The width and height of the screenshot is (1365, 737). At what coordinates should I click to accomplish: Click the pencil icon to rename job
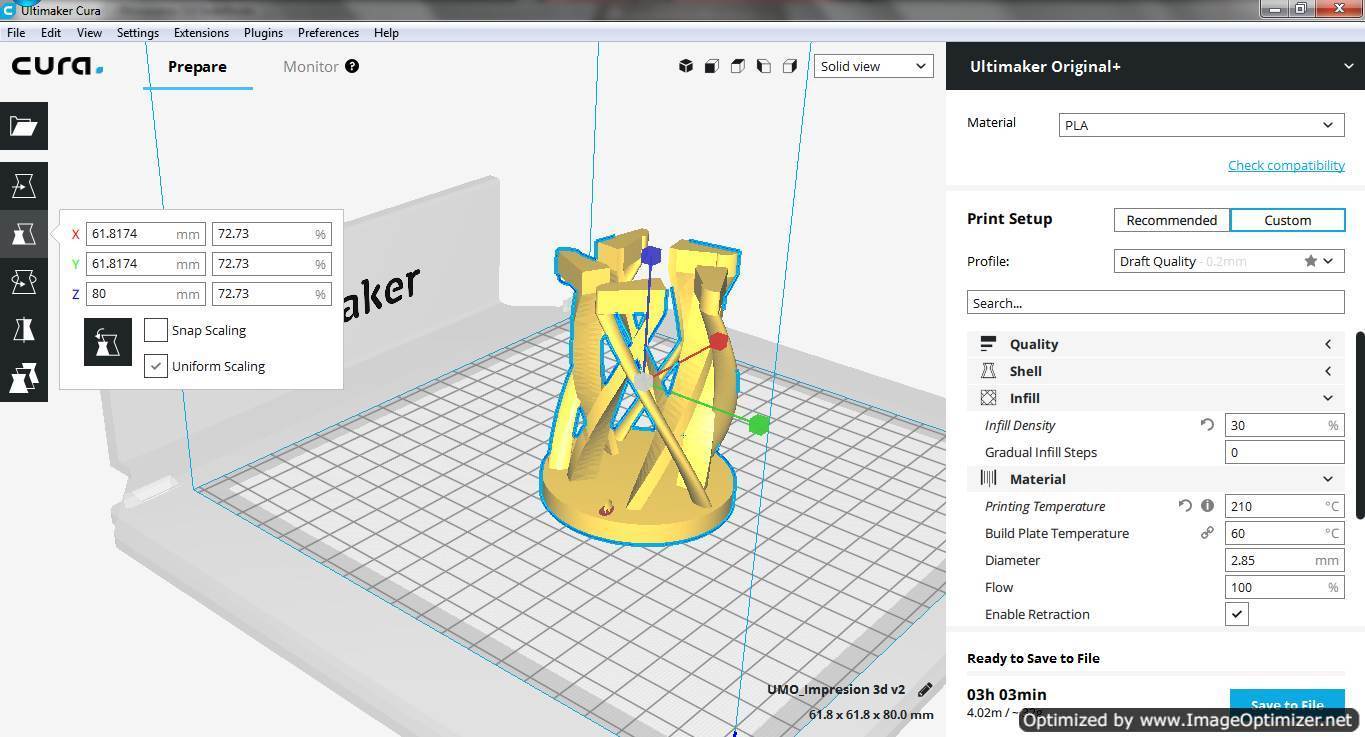pyautogui.click(x=925, y=689)
